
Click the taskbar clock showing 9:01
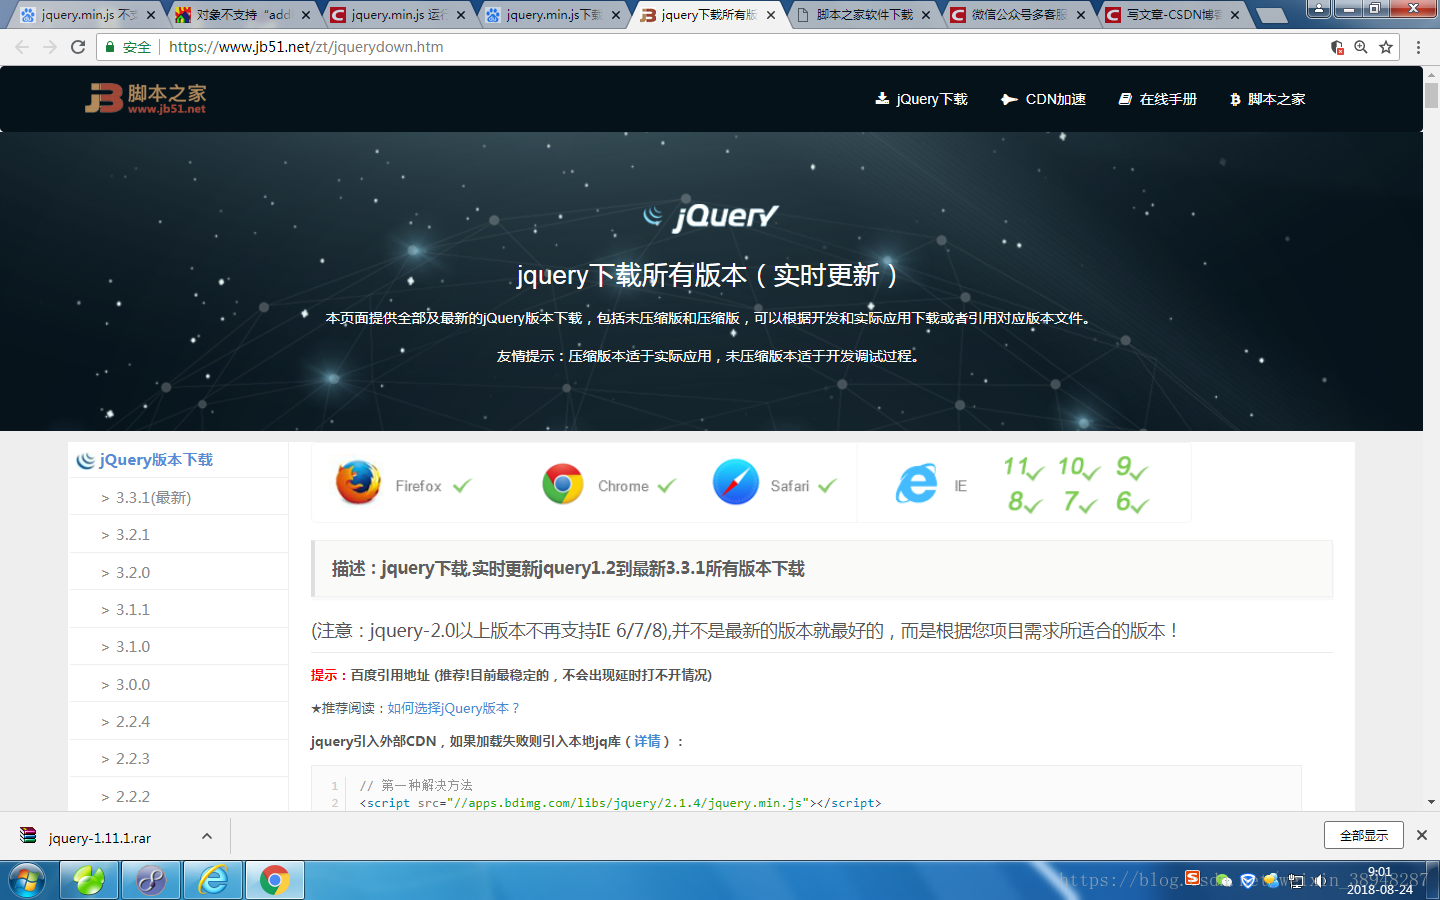(1380, 880)
